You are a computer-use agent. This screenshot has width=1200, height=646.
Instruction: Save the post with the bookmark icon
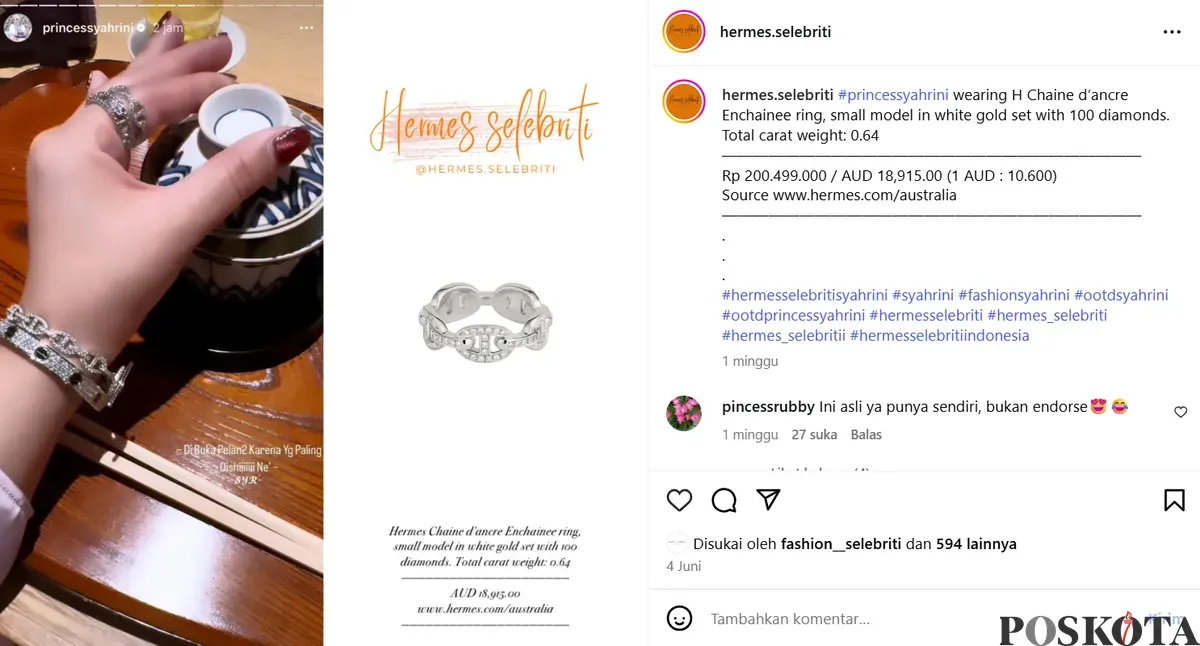coord(1174,500)
